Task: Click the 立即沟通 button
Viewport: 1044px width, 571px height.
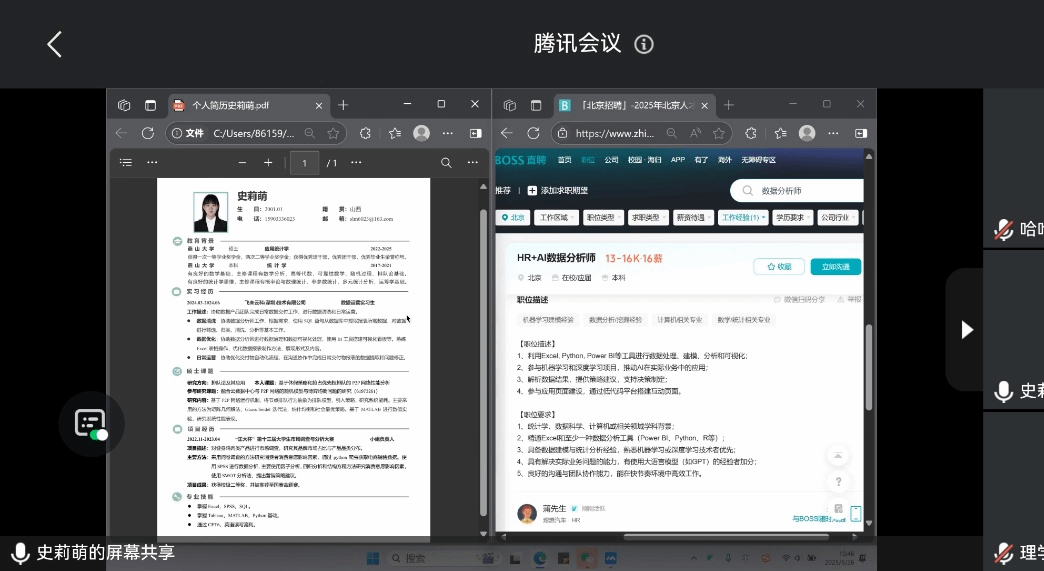Action: click(836, 266)
